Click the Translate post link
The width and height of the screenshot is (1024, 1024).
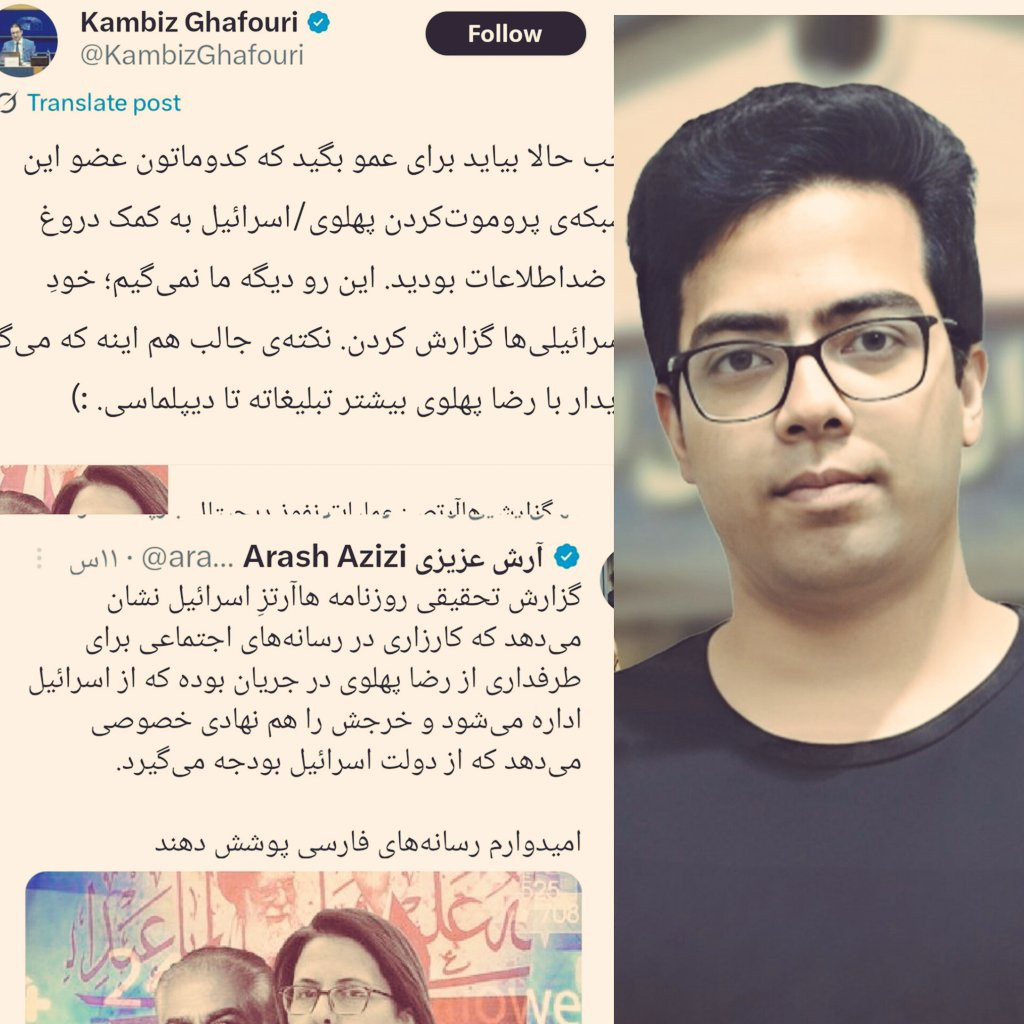click(x=104, y=103)
